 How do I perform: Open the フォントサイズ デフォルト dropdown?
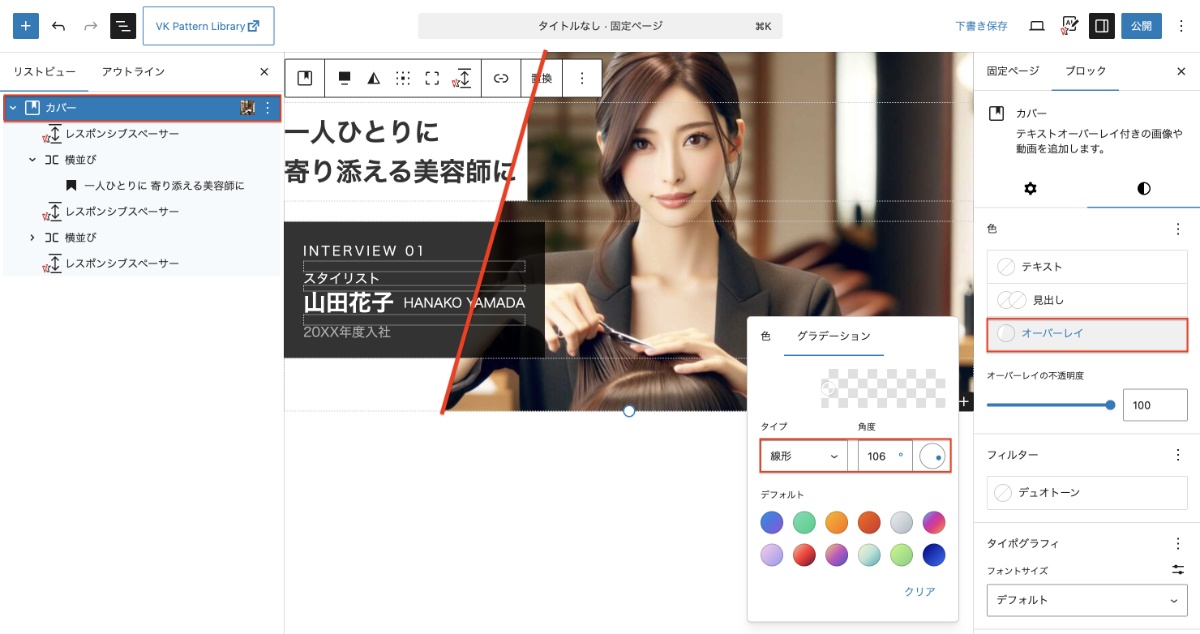click(1086, 600)
